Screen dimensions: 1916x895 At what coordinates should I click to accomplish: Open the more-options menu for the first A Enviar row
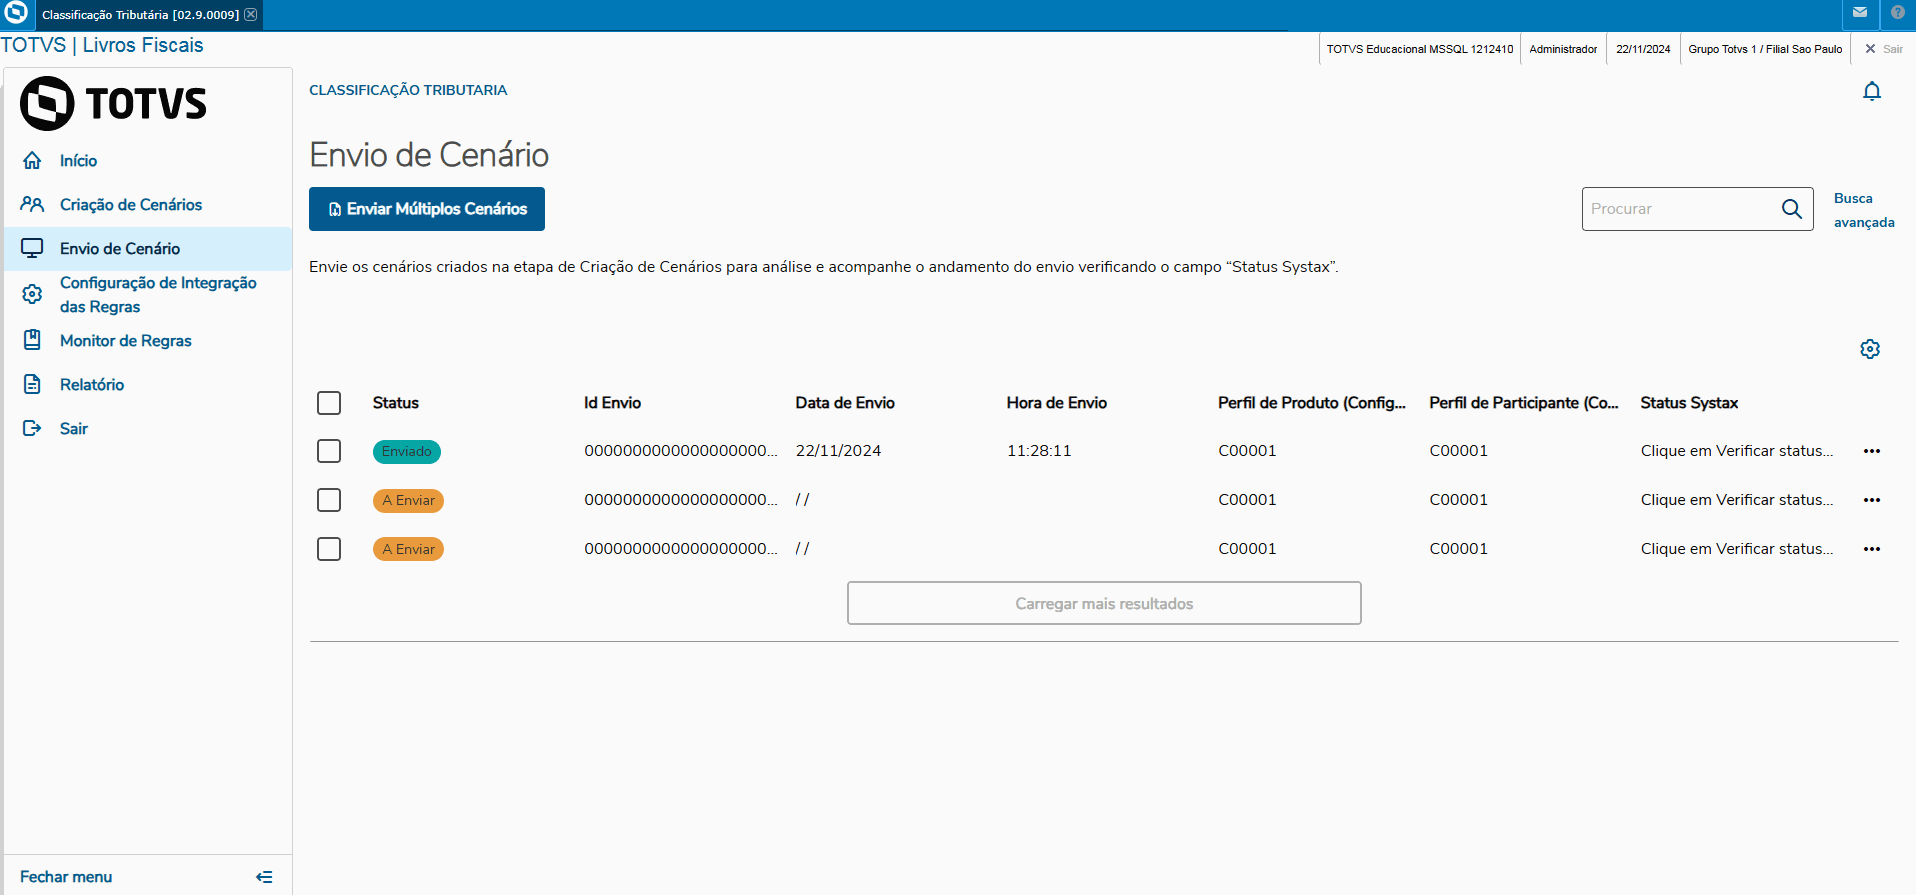point(1872,500)
